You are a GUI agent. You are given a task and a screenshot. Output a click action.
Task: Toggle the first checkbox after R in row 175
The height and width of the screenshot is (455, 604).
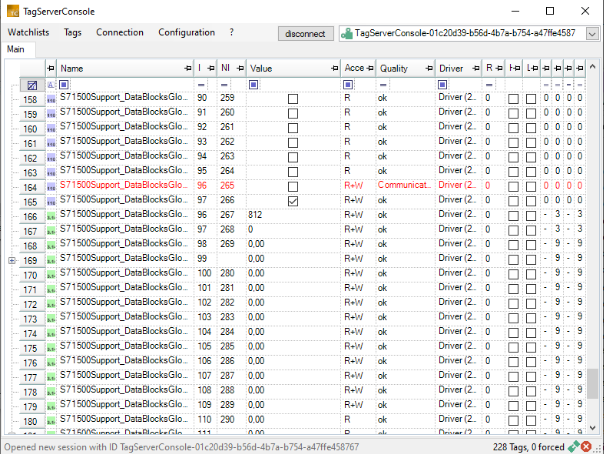click(513, 348)
